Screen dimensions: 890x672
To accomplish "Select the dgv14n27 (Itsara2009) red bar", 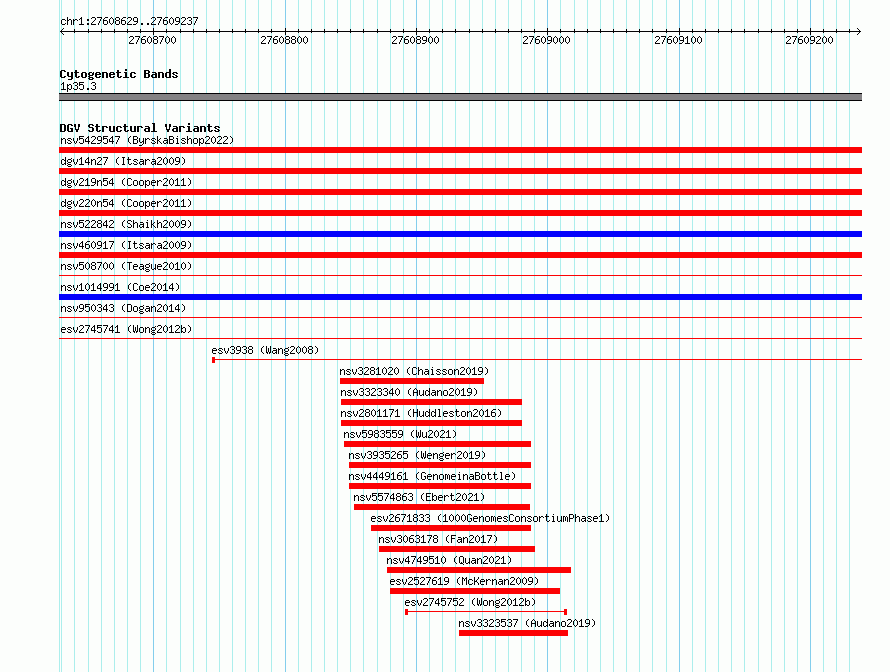I will click(460, 171).
